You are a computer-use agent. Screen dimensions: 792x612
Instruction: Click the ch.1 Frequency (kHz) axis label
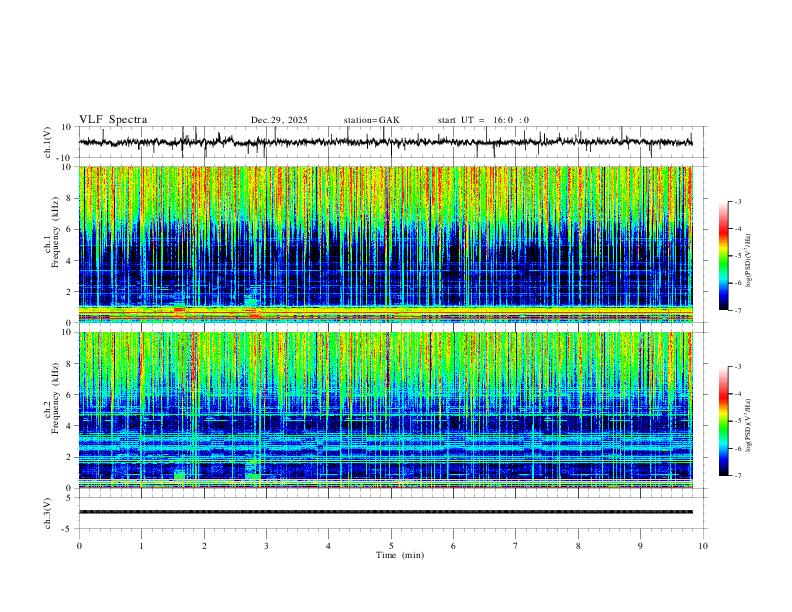(52, 233)
